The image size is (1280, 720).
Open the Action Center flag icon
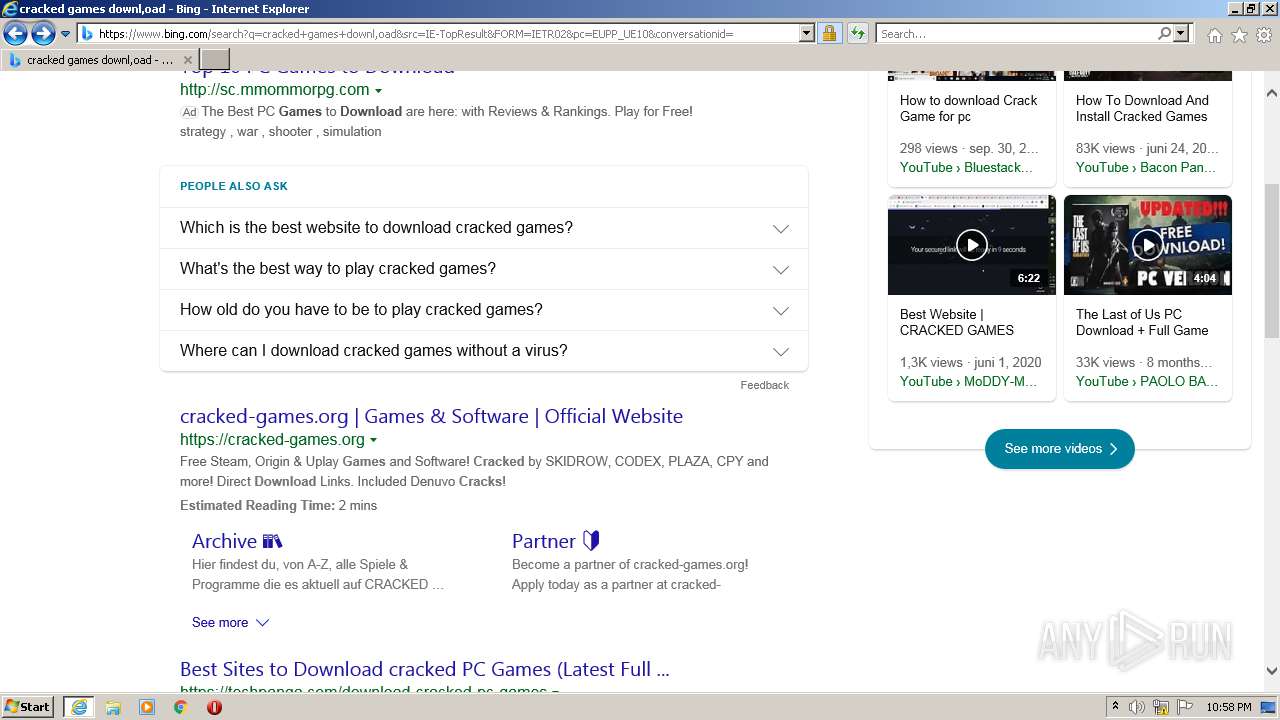(1185, 707)
